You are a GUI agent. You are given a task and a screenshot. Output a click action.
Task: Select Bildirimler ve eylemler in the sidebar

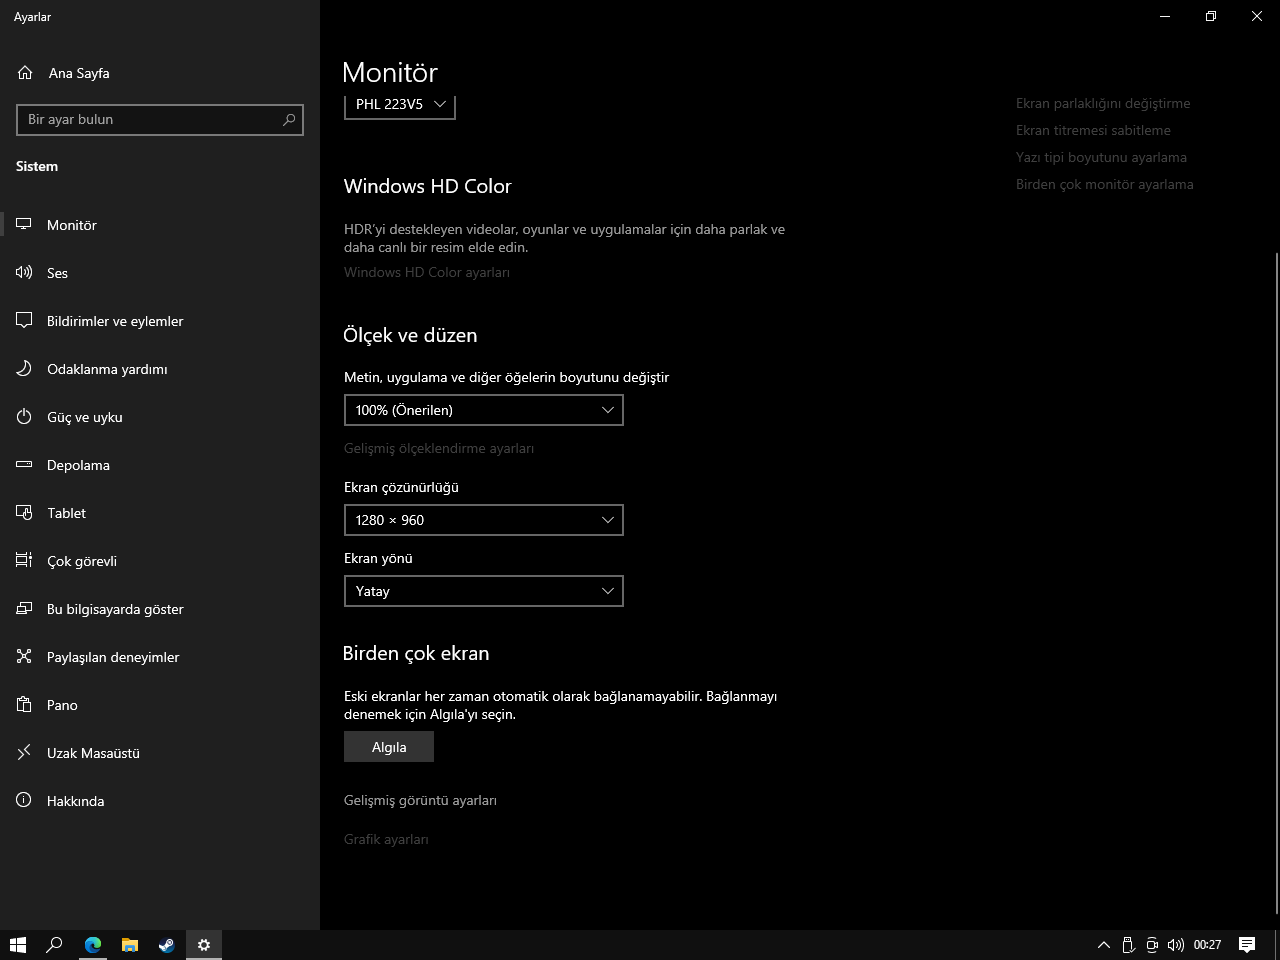tap(160, 321)
